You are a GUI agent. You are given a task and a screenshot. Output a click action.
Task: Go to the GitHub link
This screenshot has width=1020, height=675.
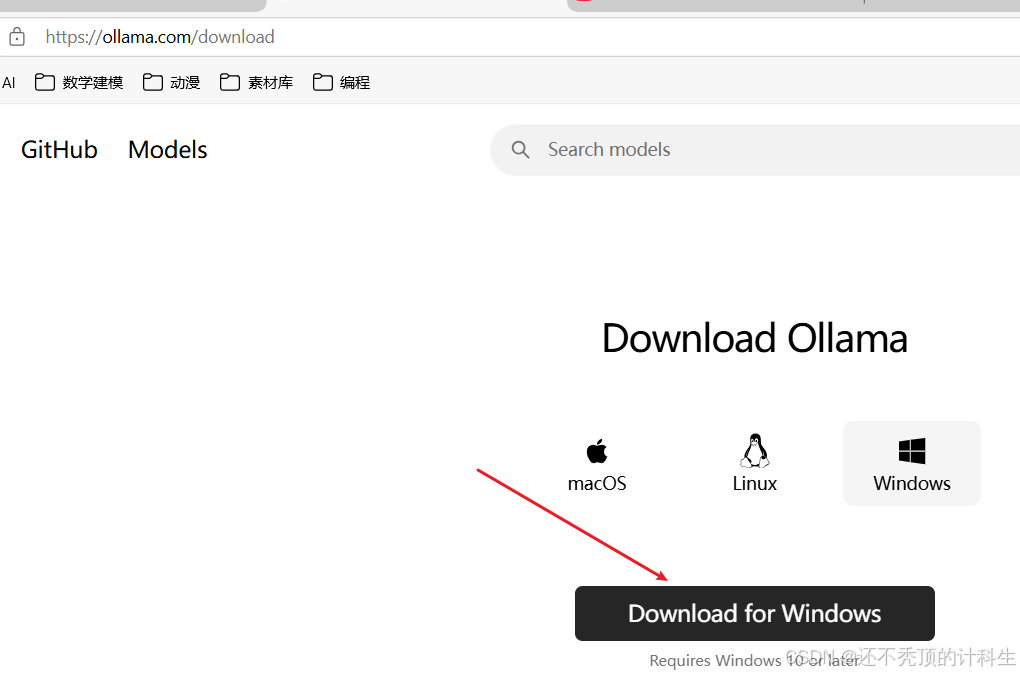coord(59,150)
